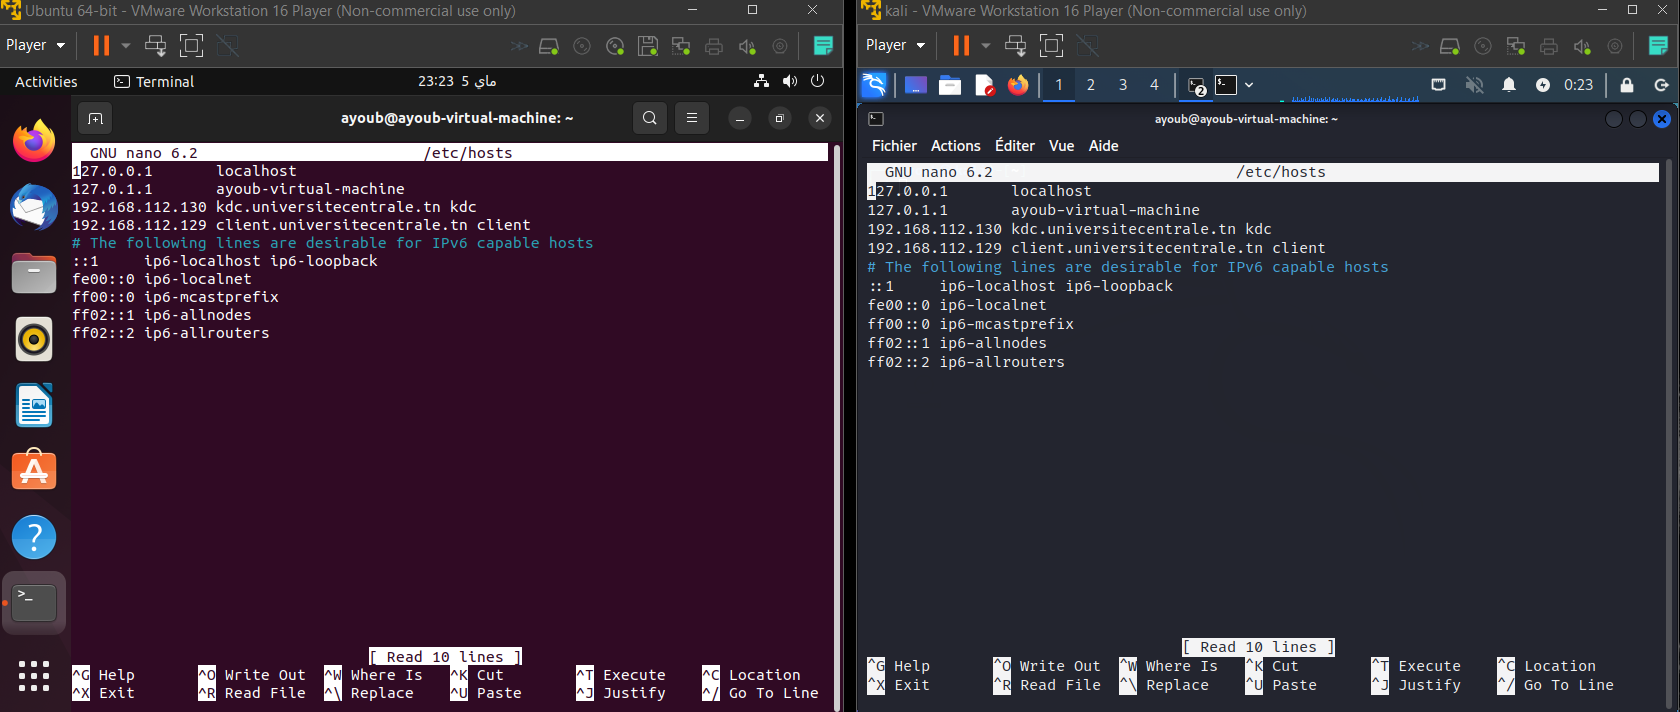Click Ubuntu VM floppy device icon

[648, 46]
